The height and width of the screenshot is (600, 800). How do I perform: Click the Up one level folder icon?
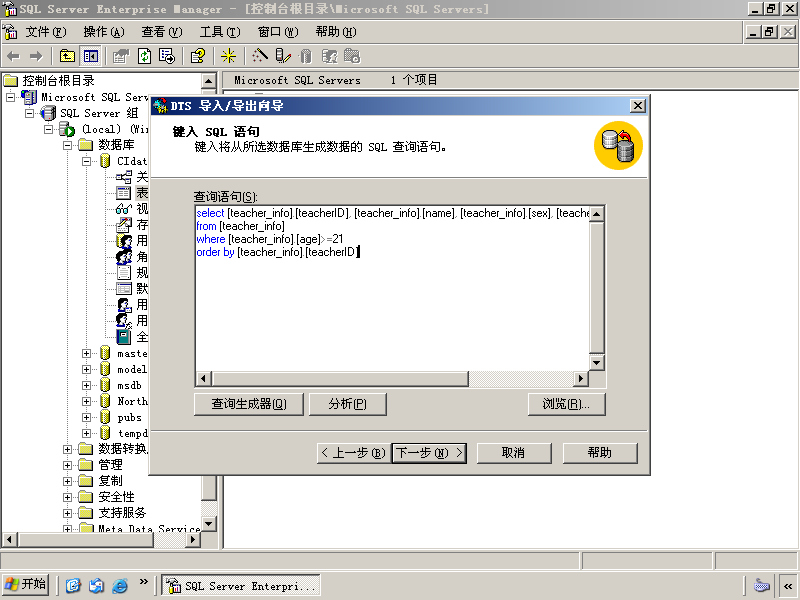(67, 56)
